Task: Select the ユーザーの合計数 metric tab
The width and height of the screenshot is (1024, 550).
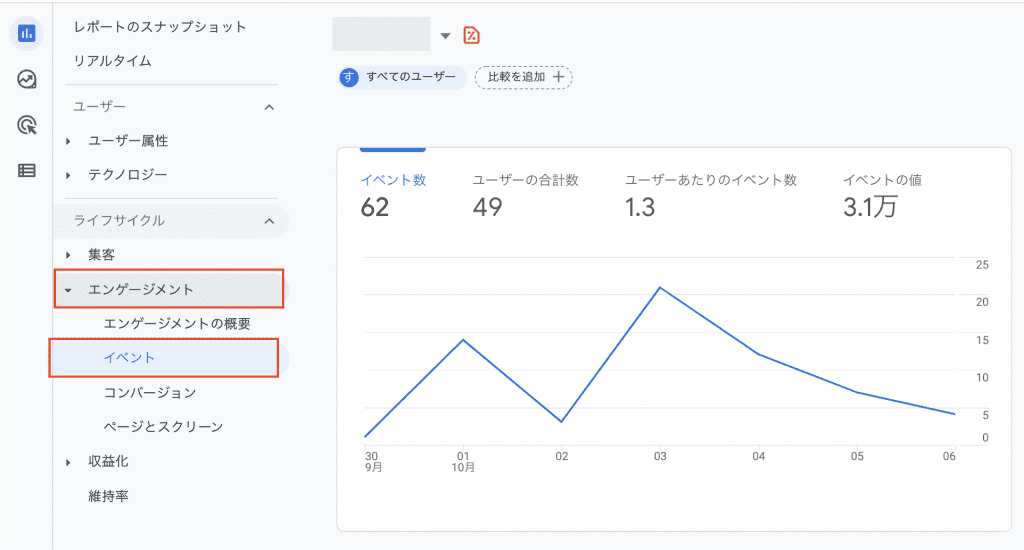Action: 526,180
